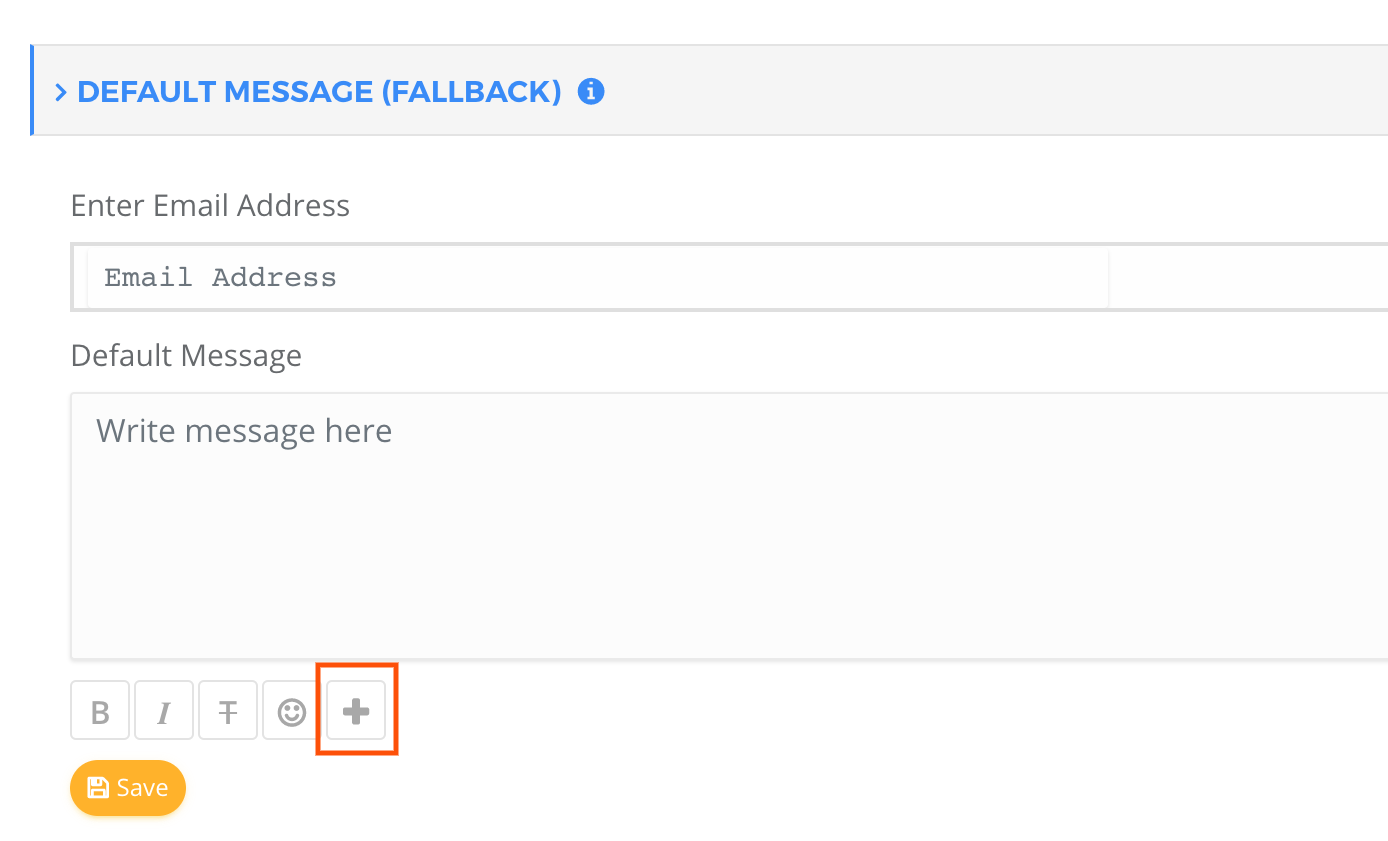This screenshot has height=841, width=1388.
Task: Apply italic formatting to message
Action: click(x=164, y=711)
